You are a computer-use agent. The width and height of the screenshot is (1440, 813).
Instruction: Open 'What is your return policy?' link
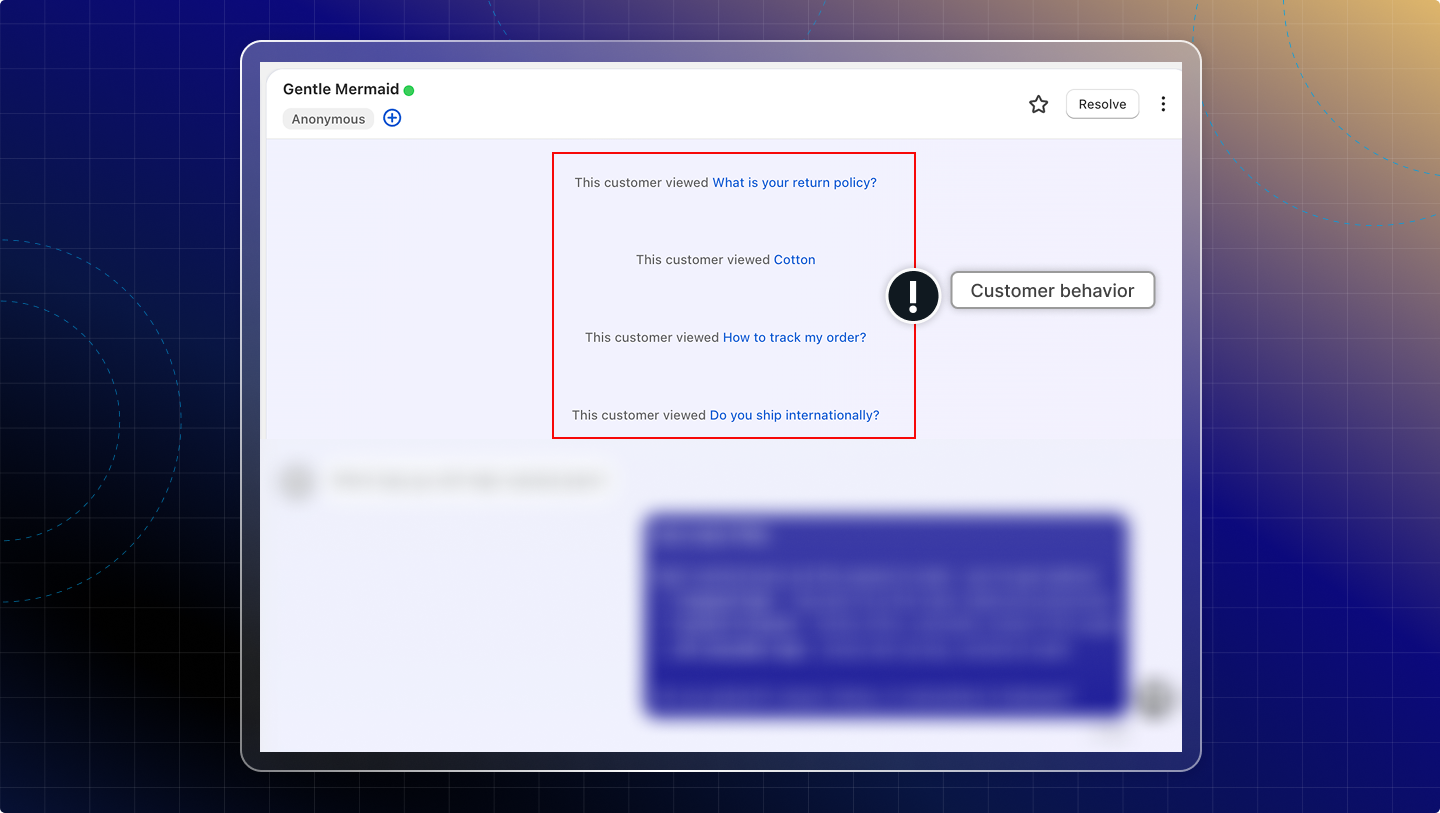pos(794,183)
